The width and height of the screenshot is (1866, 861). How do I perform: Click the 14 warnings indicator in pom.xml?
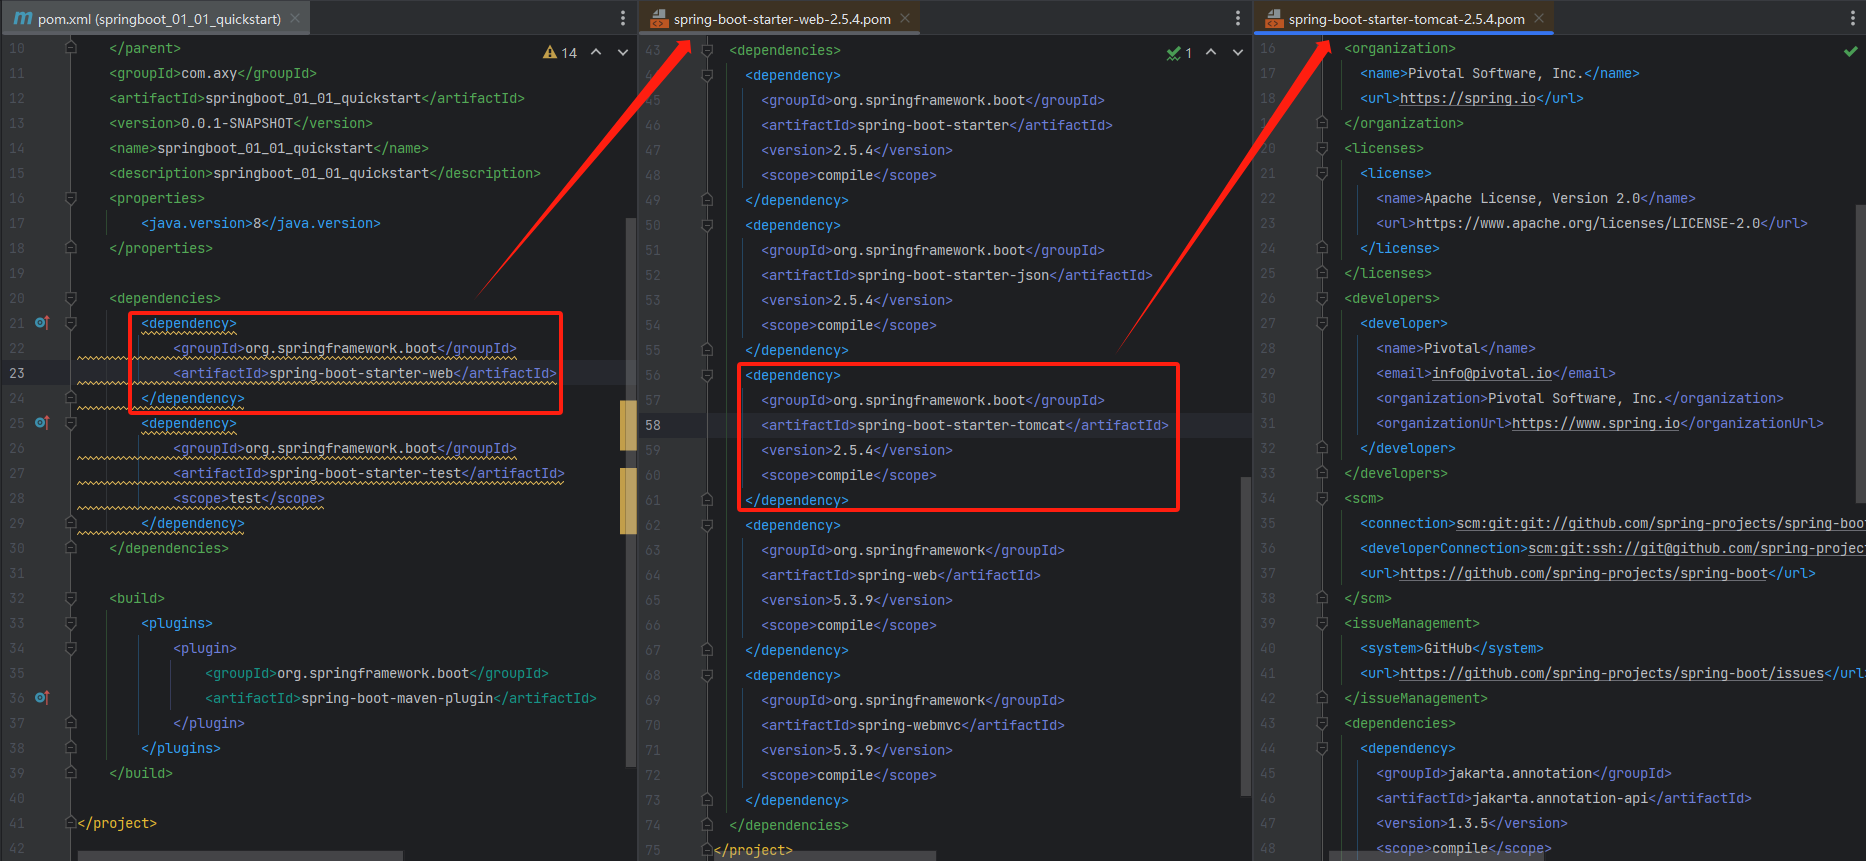click(560, 52)
